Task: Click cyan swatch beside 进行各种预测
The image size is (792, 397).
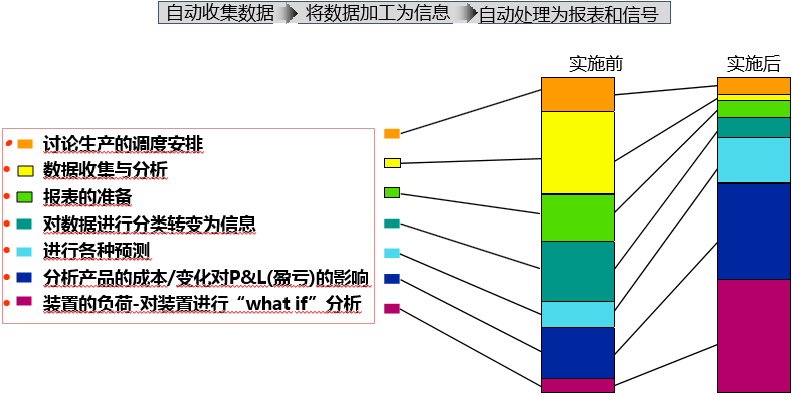Action: [x=25, y=251]
